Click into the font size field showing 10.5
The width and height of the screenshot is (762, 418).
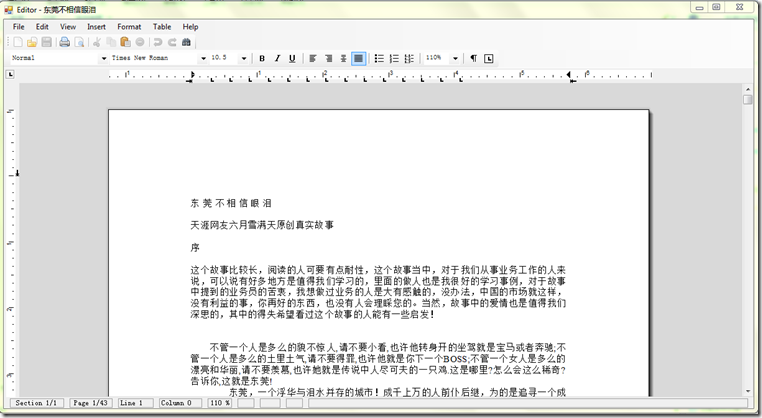coord(224,58)
